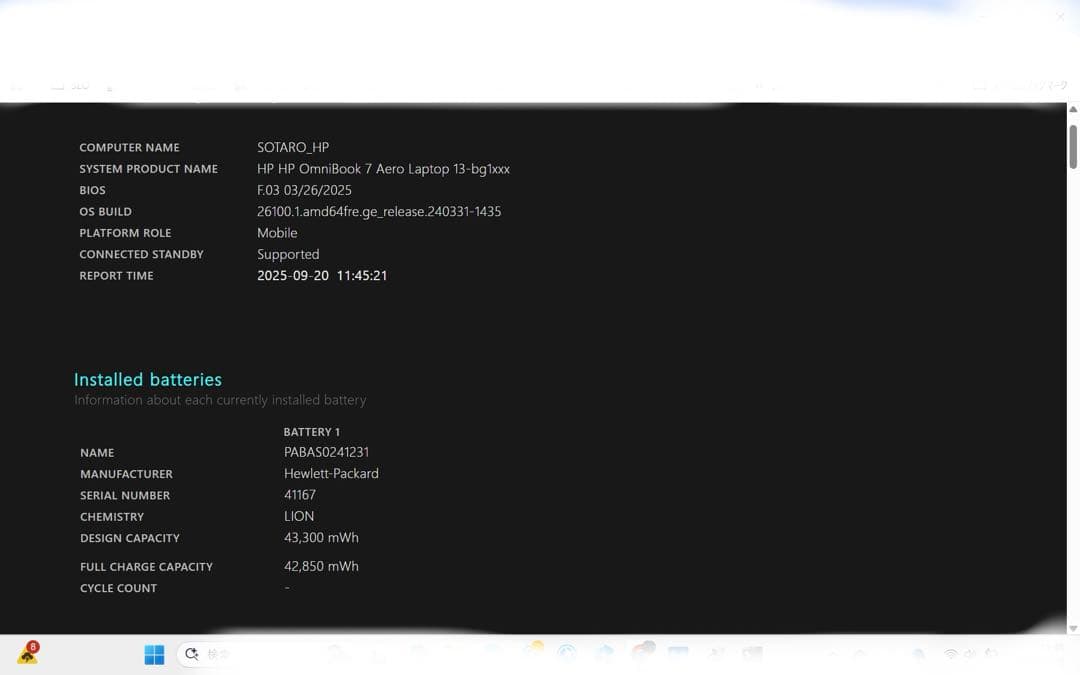1080x675 pixels.
Task: Click the BATTERY 1 column header
Action: point(312,432)
